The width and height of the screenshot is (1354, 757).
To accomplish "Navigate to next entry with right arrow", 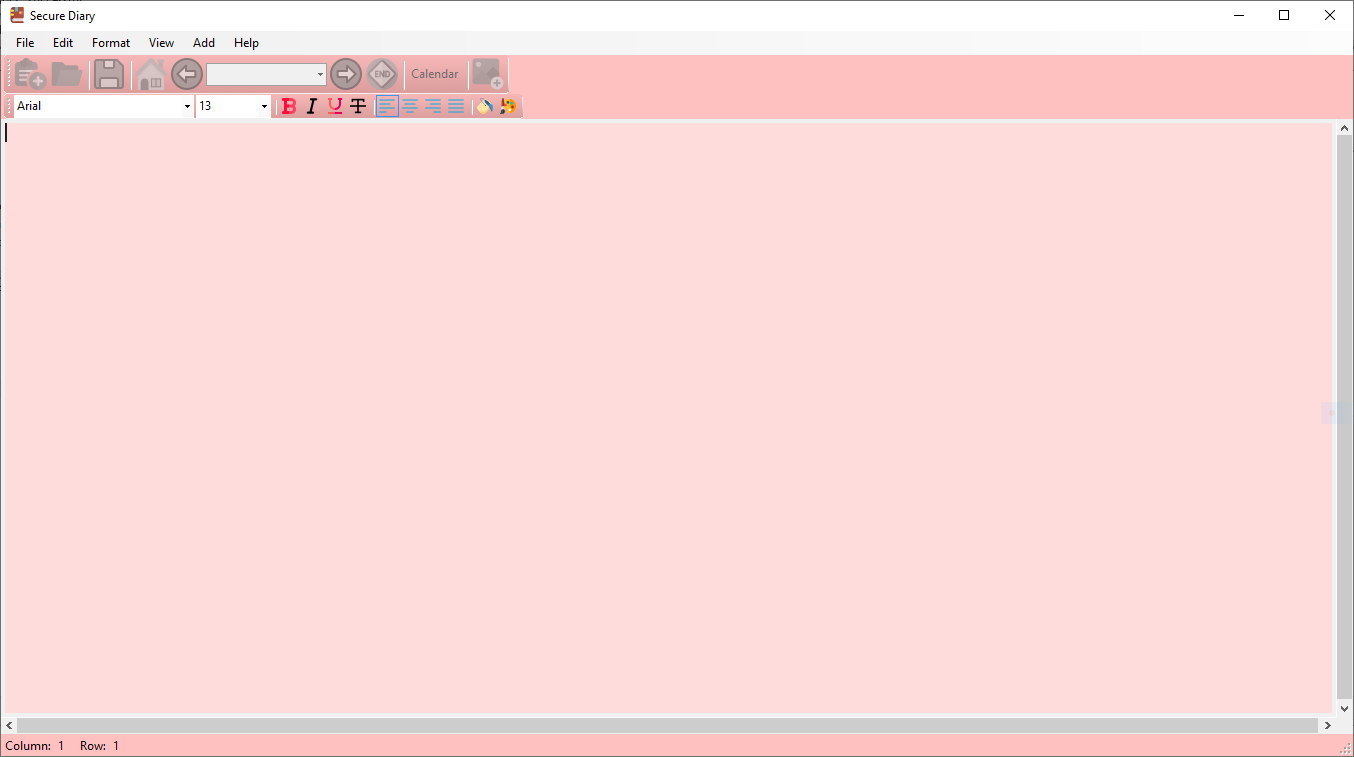I will [346, 74].
